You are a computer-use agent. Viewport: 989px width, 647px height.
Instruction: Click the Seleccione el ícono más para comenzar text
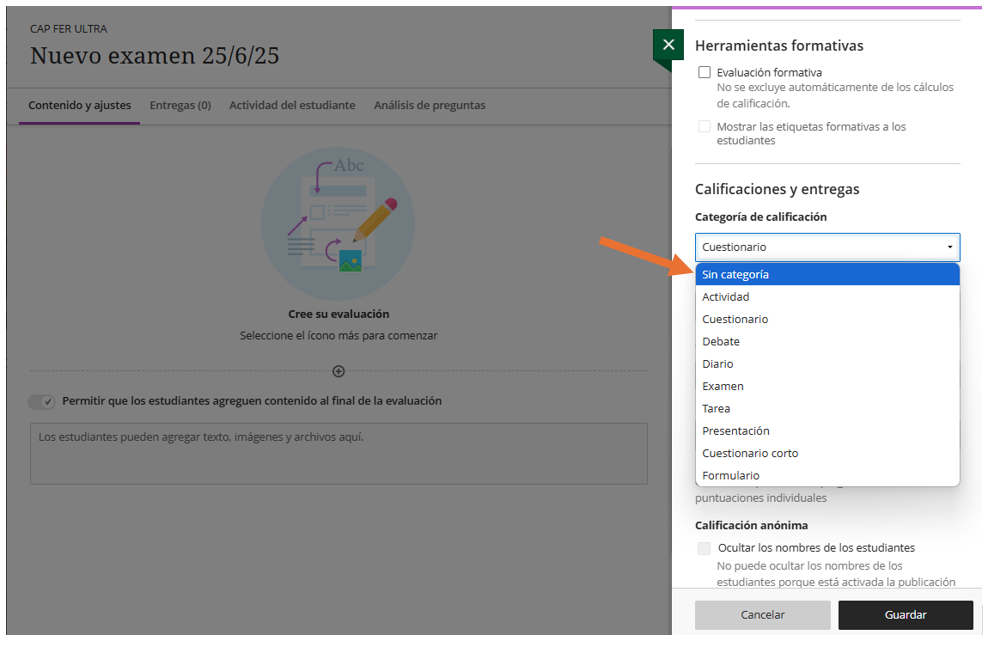(x=339, y=336)
